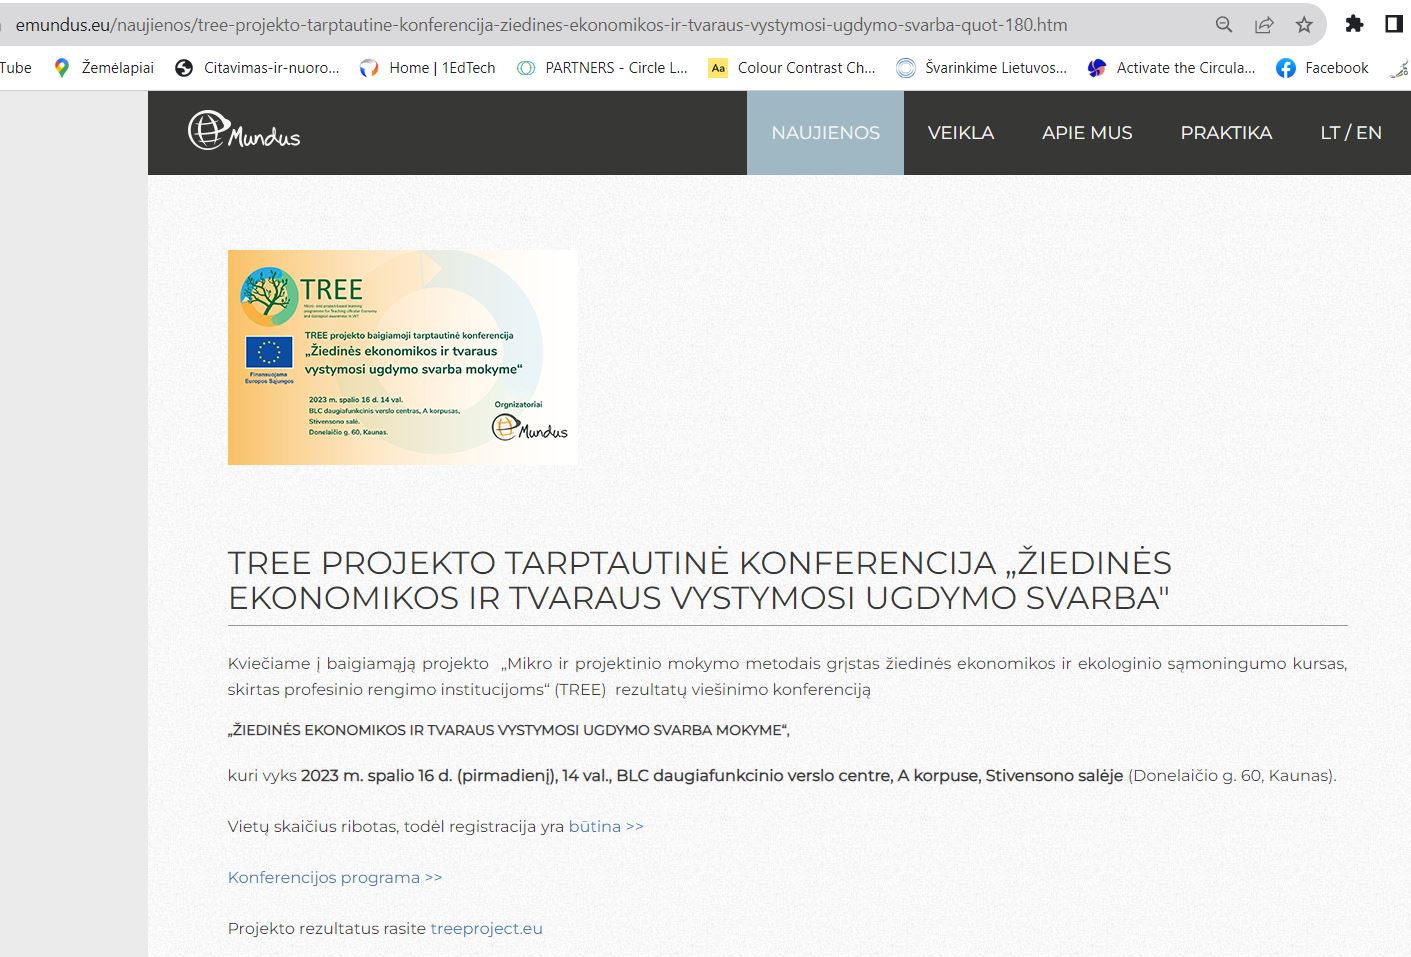Share this page via address bar icon

coord(1264,25)
